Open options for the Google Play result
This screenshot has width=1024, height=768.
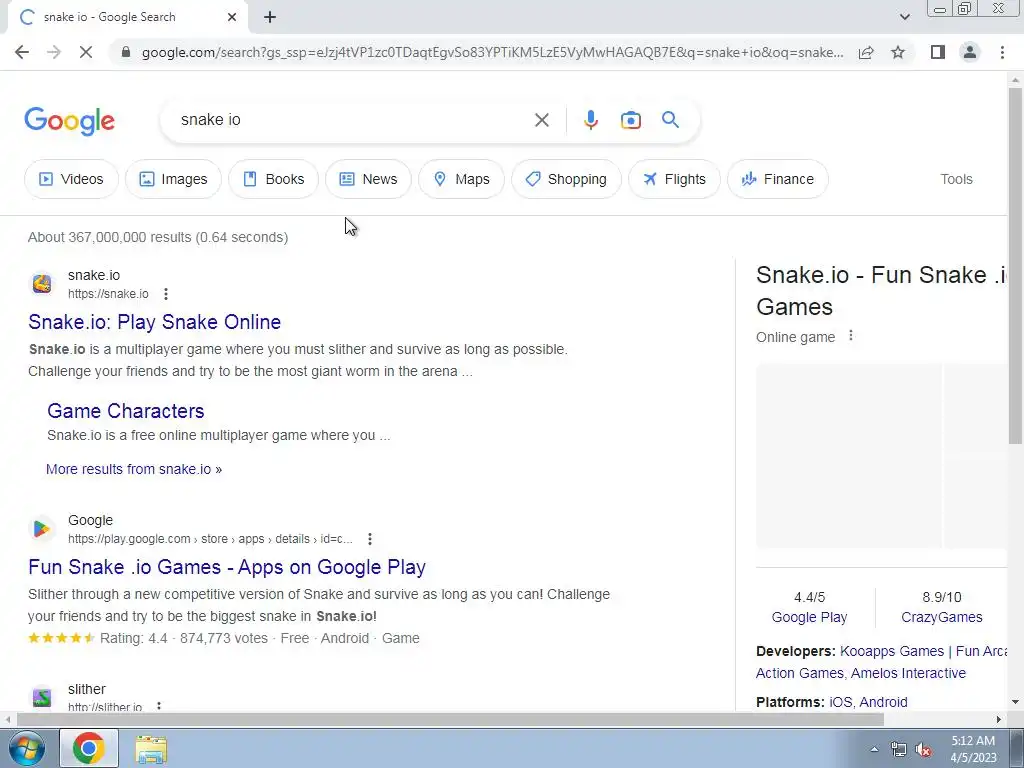pos(370,539)
